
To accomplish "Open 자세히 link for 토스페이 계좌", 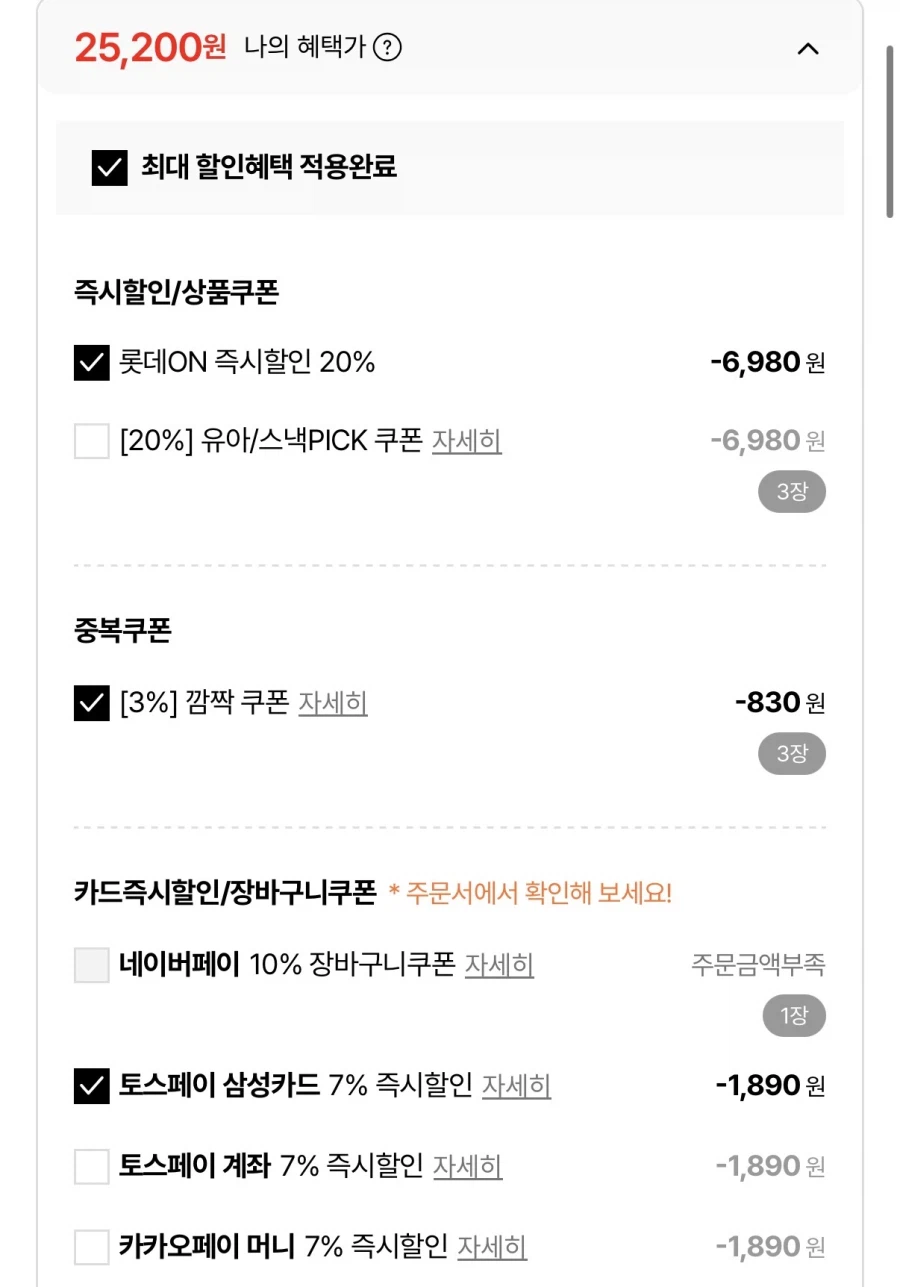I will click(x=467, y=1166).
